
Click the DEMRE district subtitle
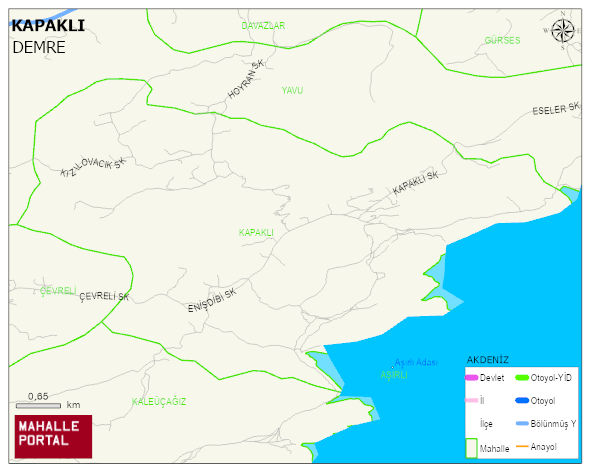[x=39, y=48]
